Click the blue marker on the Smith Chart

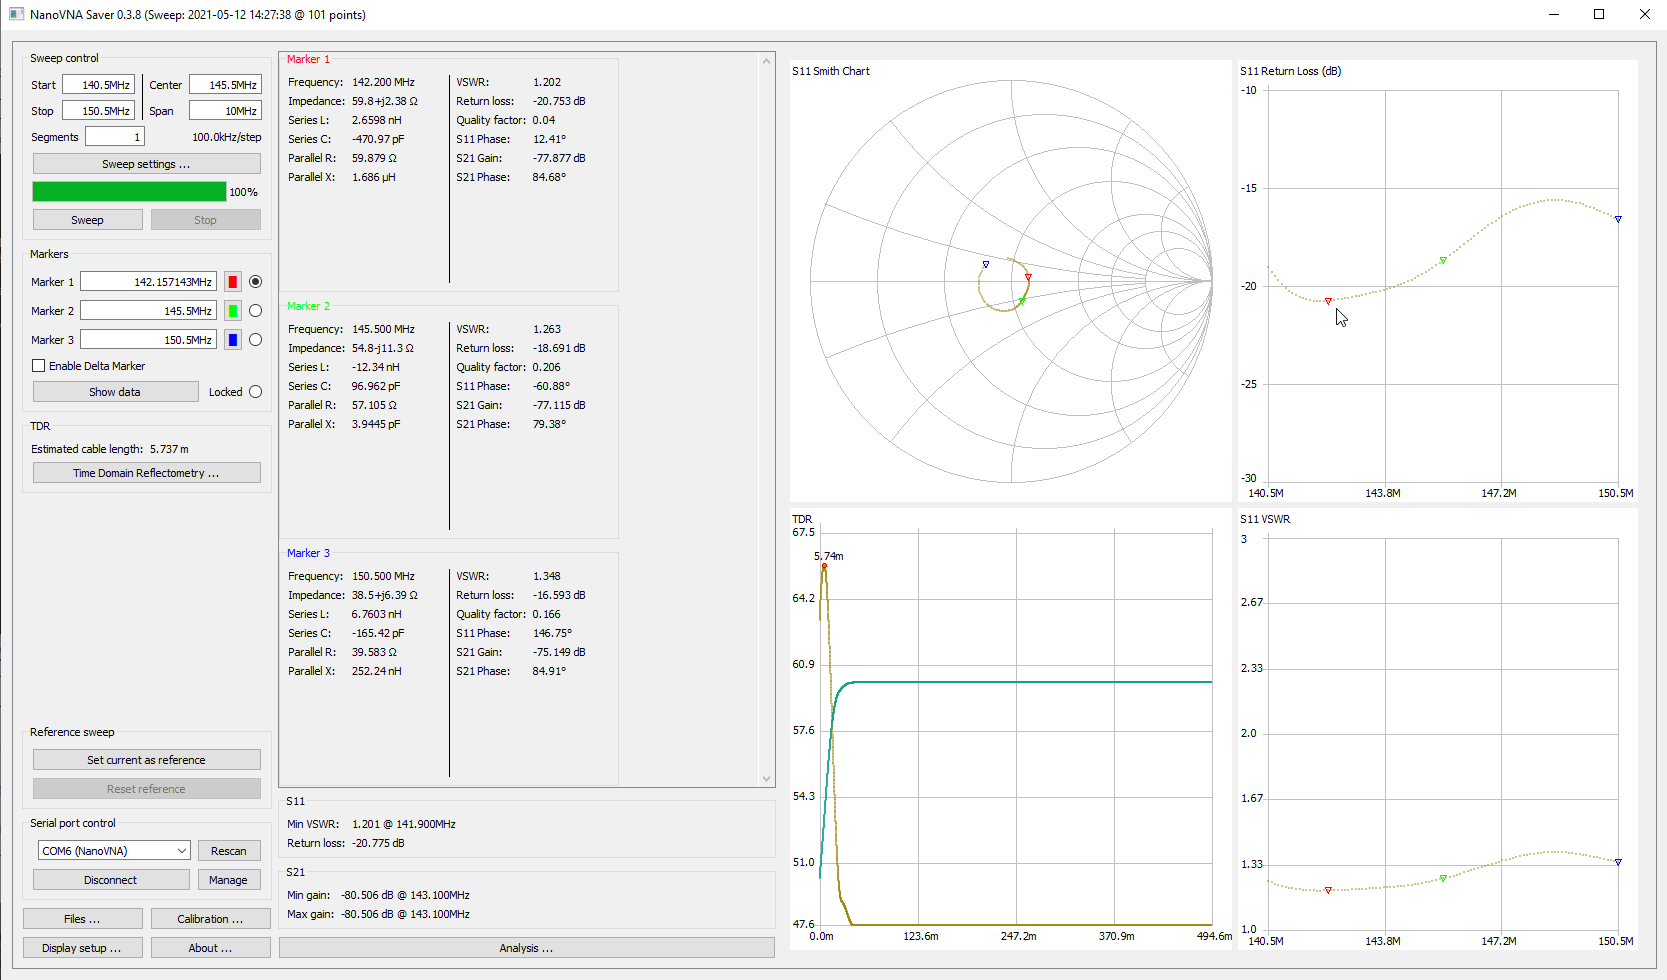(x=986, y=264)
